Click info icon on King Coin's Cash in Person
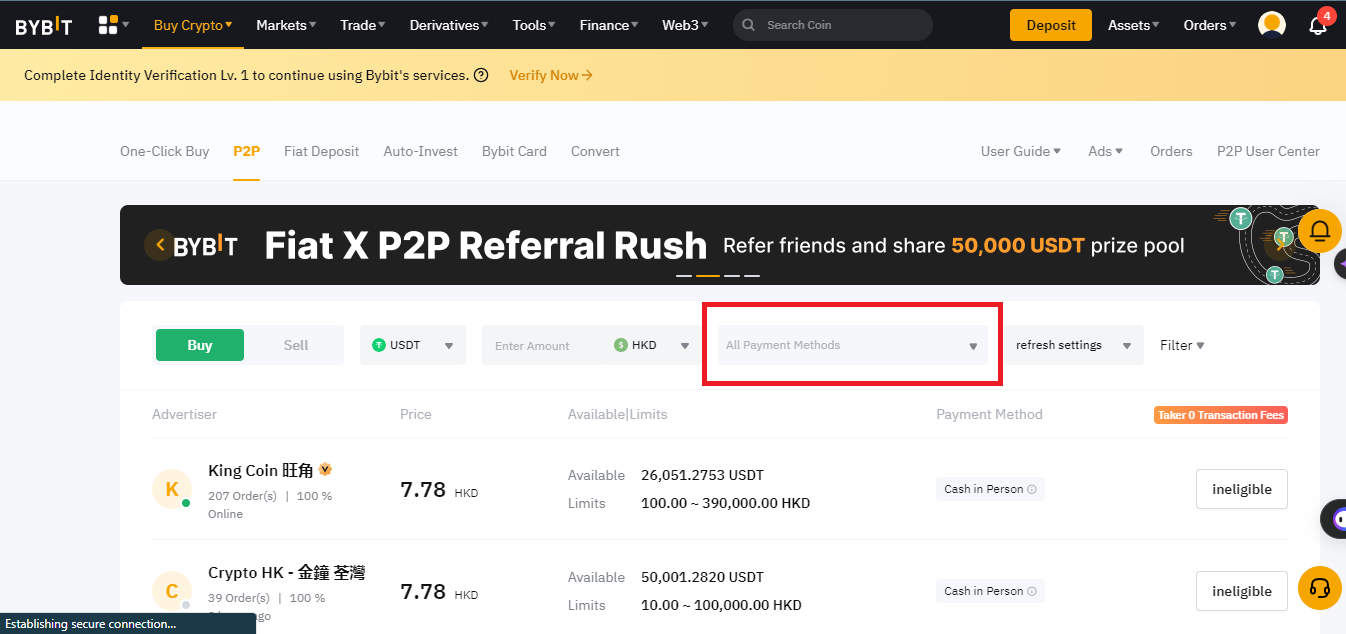The image size is (1346, 634). (1032, 489)
